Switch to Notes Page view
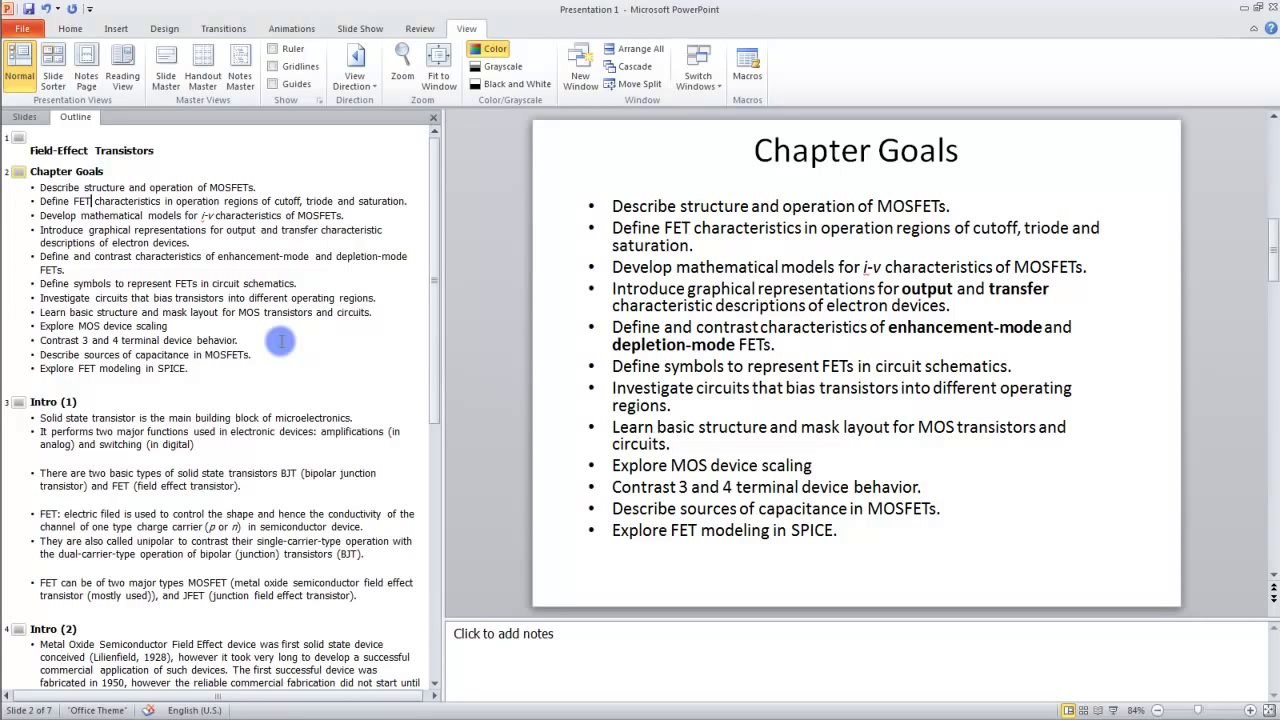This screenshot has height=720, width=1280. pyautogui.click(x=86, y=67)
